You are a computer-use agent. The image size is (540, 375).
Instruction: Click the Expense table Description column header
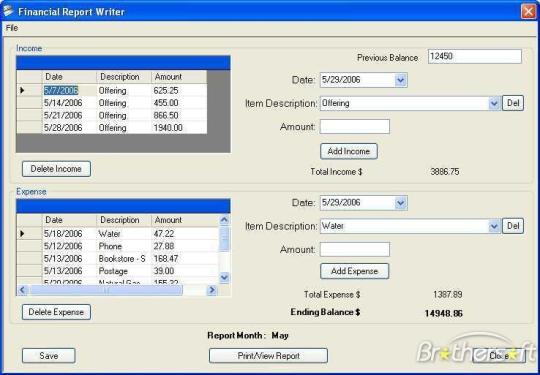(x=124, y=220)
